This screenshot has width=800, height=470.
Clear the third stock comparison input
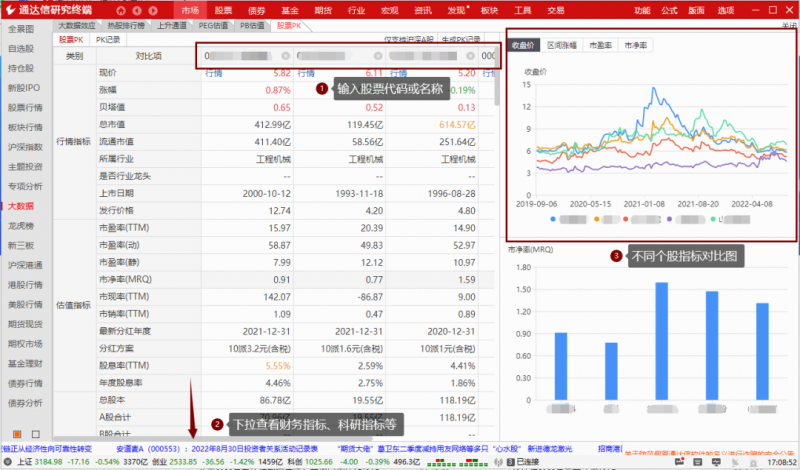(x=470, y=56)
